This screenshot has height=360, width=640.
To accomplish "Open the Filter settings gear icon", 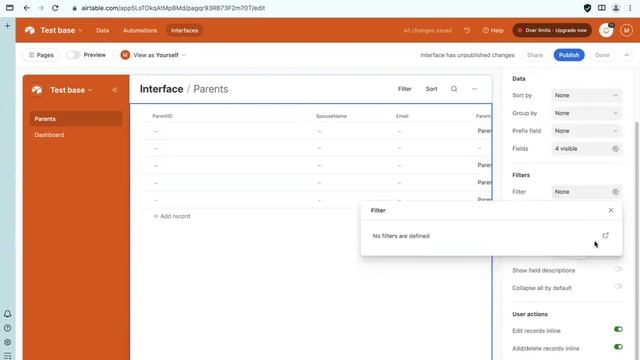I will pyautogui.click(x=616, y=191).
